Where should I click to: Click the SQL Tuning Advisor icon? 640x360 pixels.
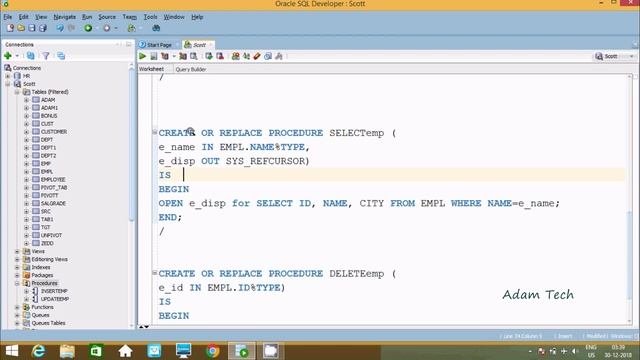click(x=194, y=56)
